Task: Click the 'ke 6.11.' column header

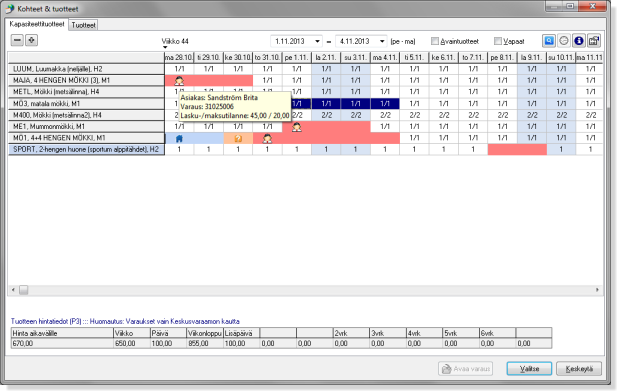Action: click(443, 57)
